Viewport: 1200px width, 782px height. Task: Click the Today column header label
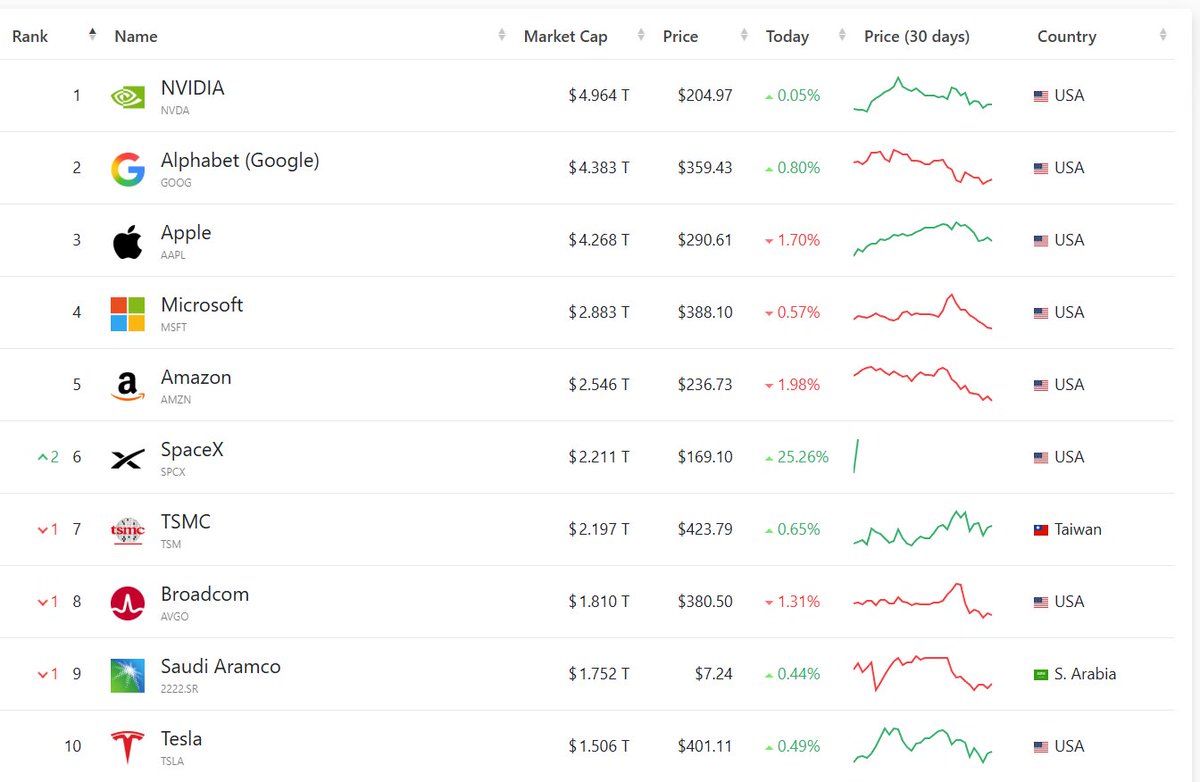tap(787, 36)
